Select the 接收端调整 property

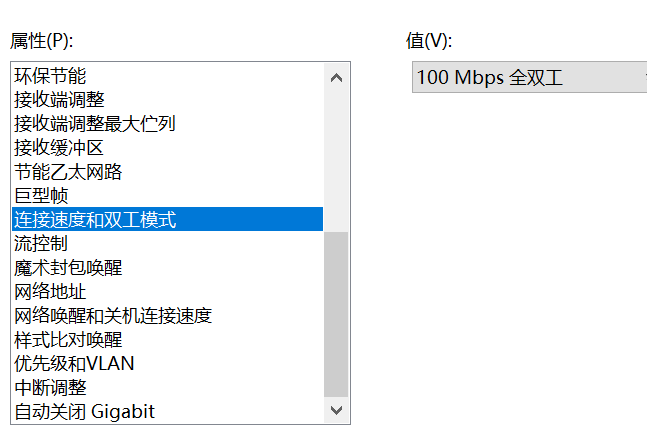pyautogui.click(x=59, y=100)
